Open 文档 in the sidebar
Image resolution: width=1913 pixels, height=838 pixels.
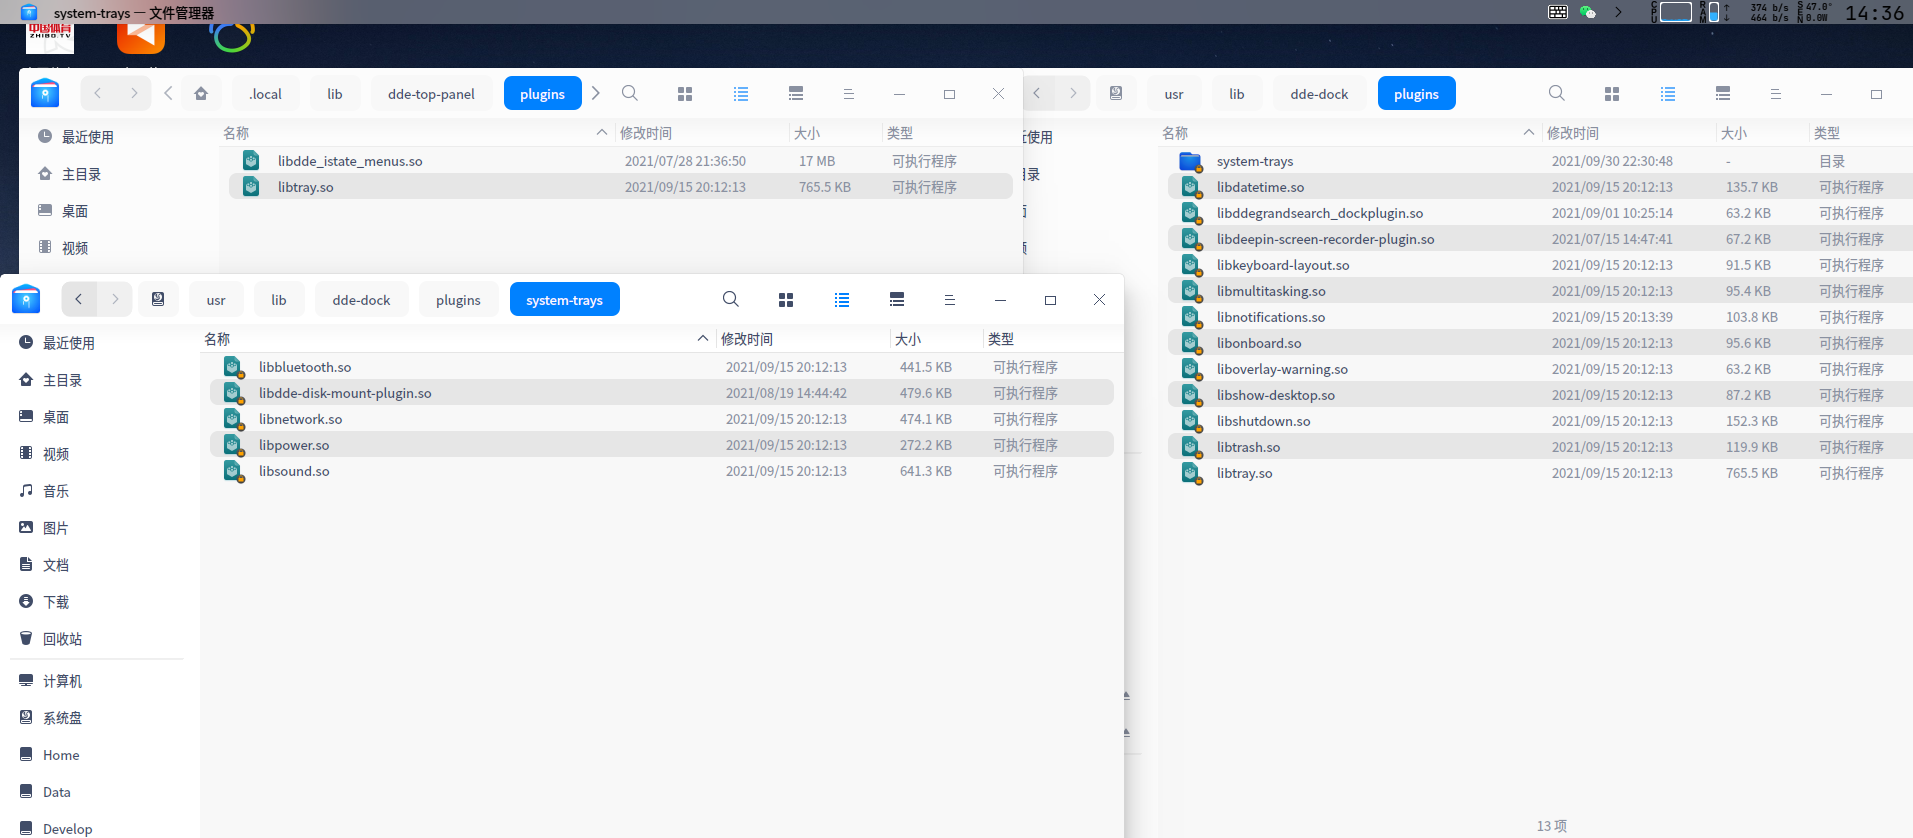(56, 565)
